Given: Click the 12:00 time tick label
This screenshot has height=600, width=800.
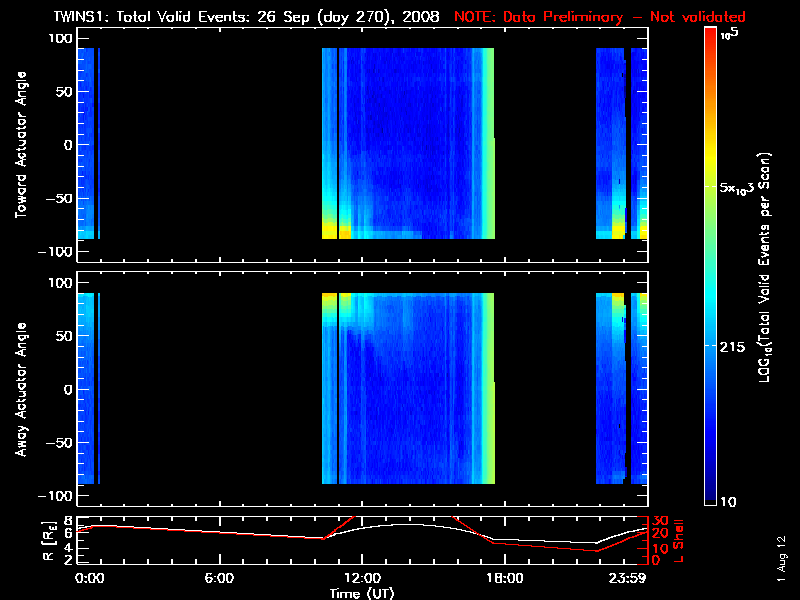Looking at the screenshot, I should [x=361, y=578].
